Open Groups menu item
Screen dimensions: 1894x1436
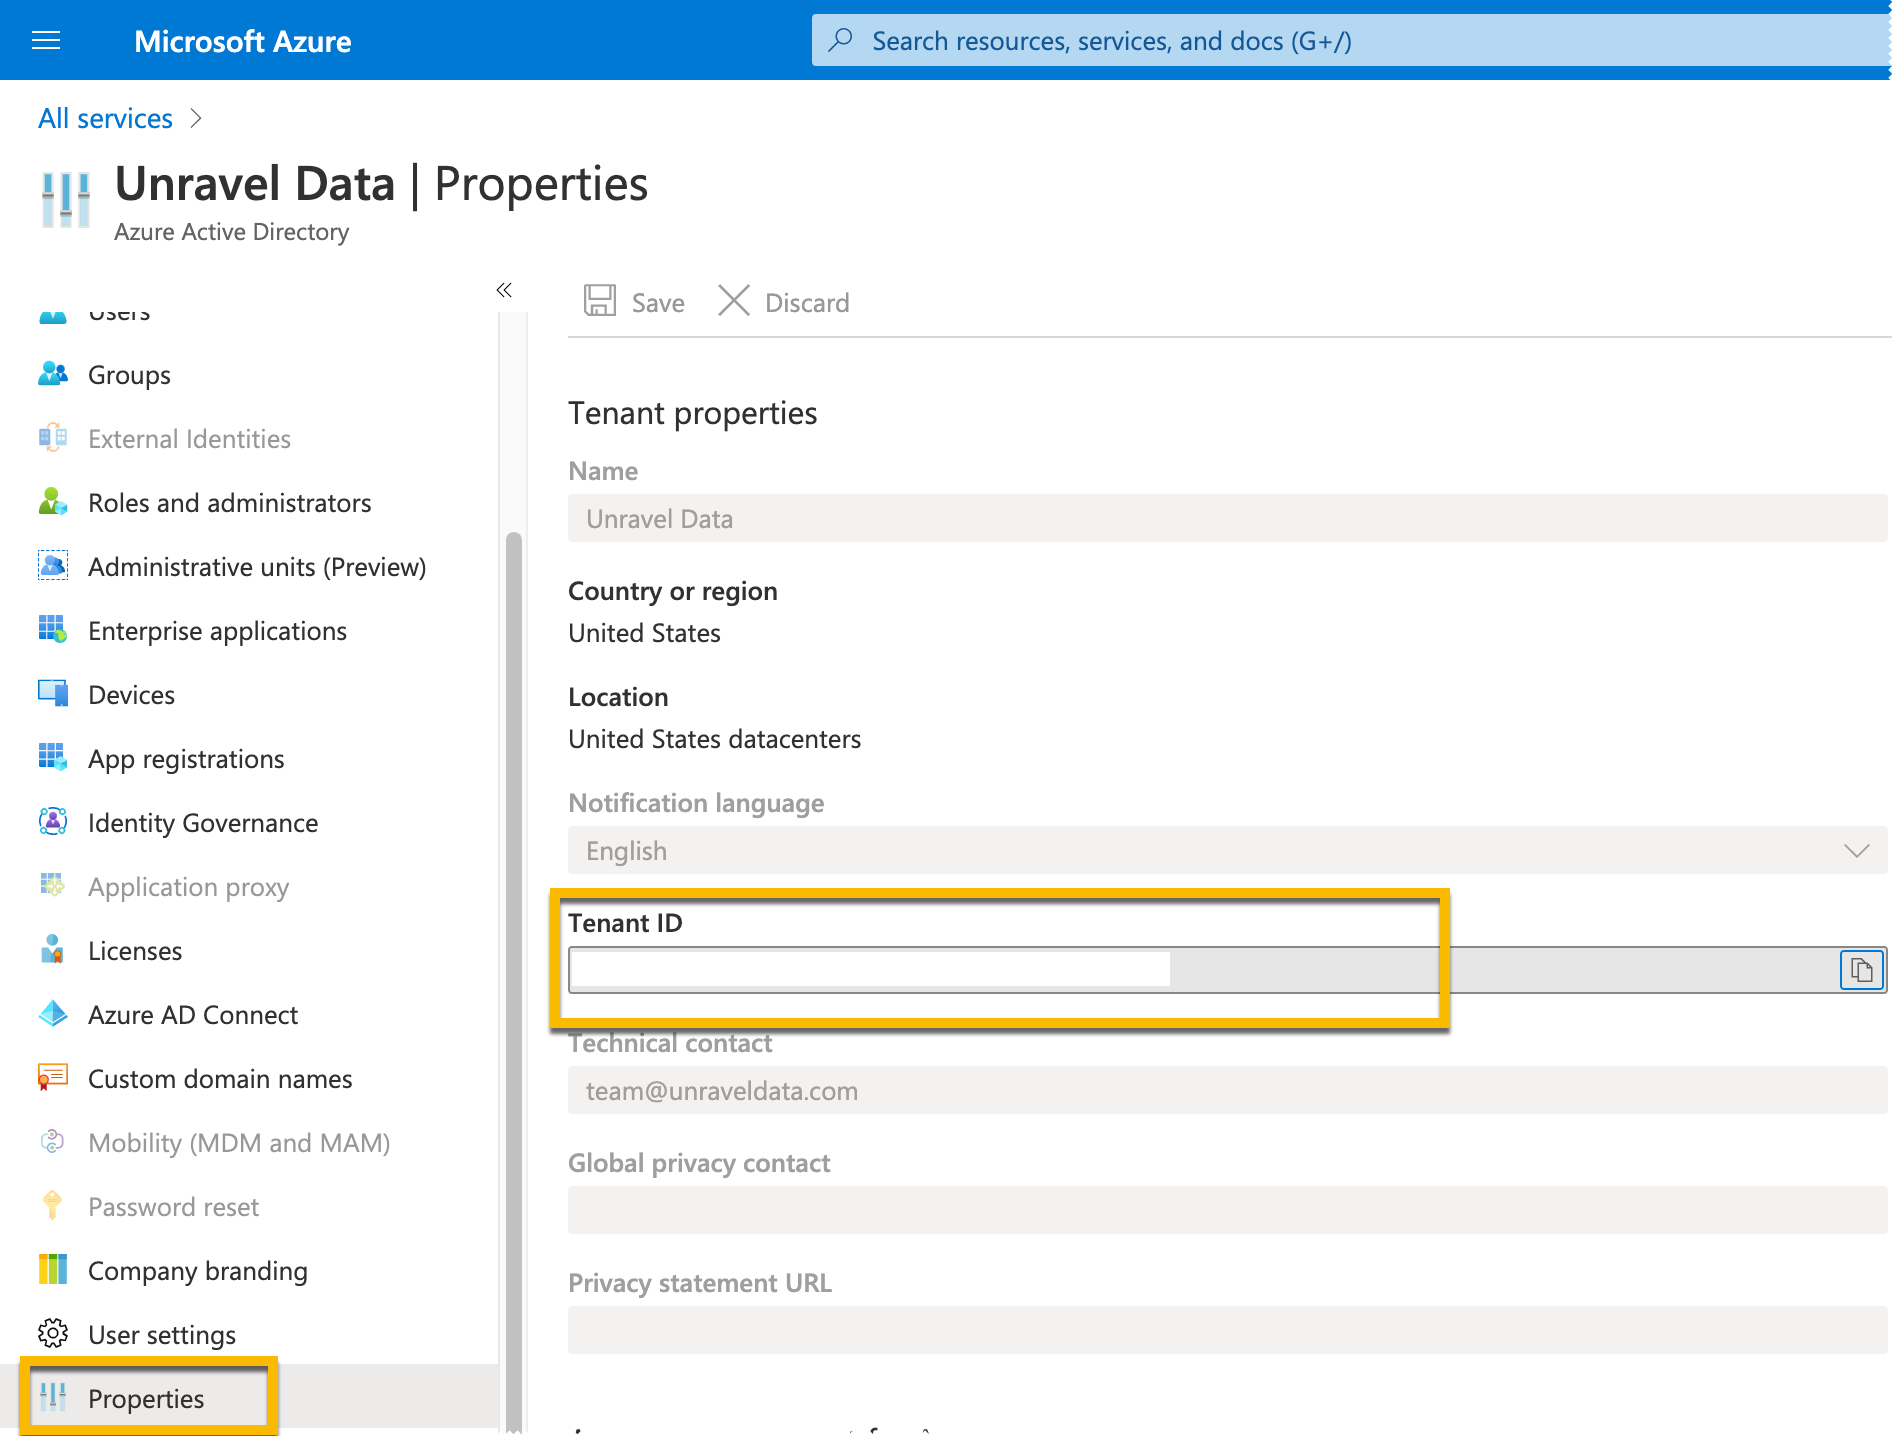coord(129,375)
